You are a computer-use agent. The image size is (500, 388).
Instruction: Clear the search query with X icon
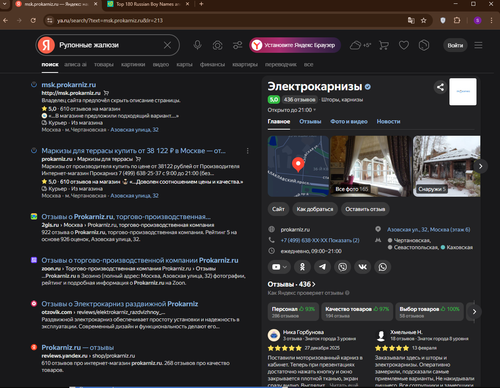coord(167,45)
